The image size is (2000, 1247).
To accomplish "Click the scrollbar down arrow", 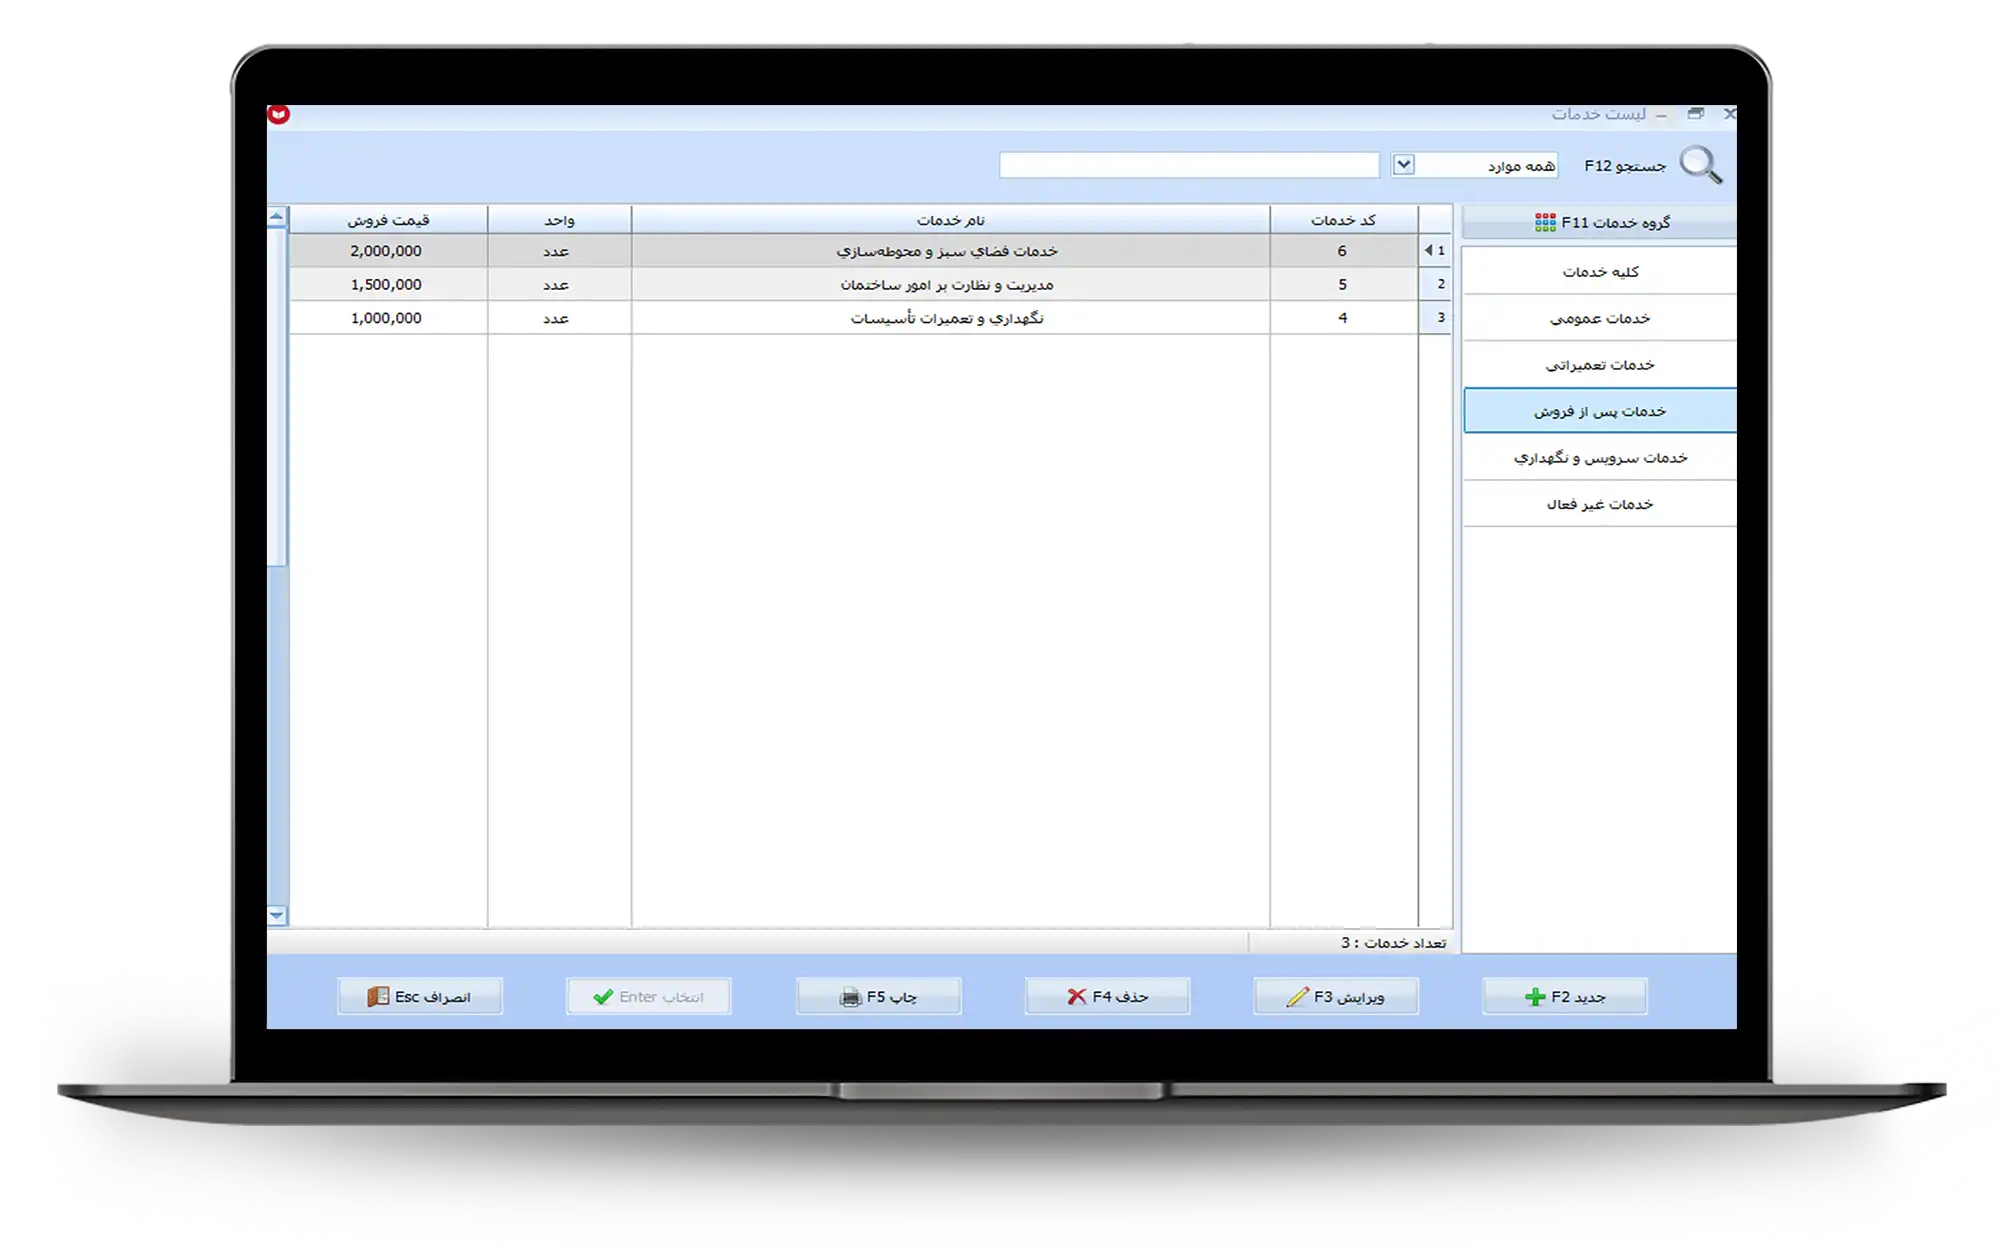I will (x=277, y=915).
